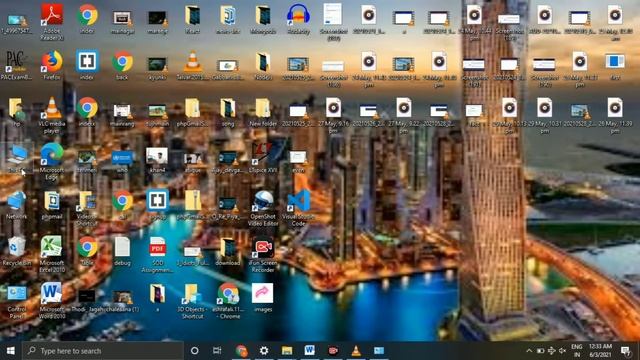Select the Chrome 'back' file icon
The height and width of the screenshot is (360, 640).
(122, 65)
